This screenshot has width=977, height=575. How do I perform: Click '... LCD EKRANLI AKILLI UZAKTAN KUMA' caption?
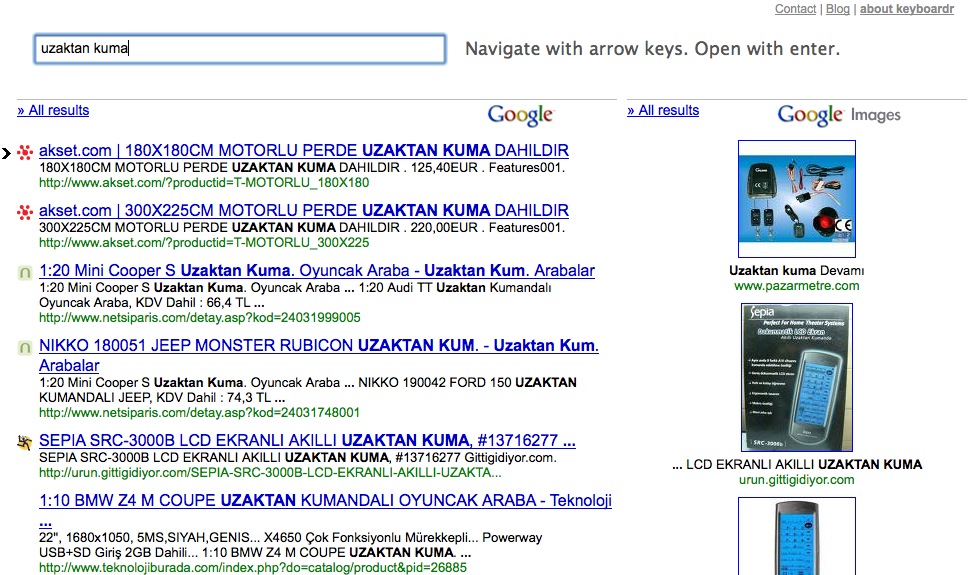click(797, 465)
